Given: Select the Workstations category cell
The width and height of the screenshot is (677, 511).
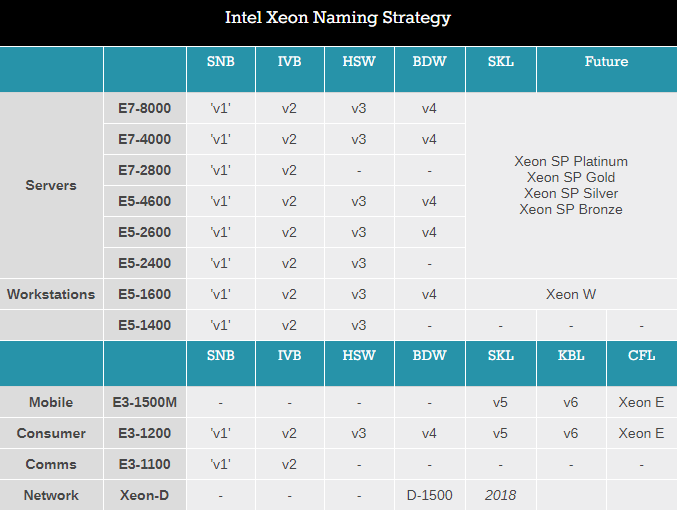Looking at the screenshot, I should (51, 294).
